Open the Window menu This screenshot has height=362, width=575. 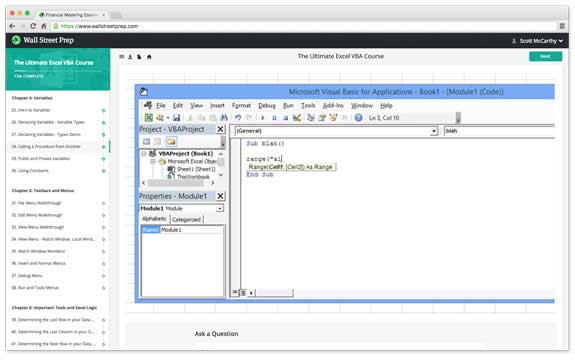pos(362,106)
